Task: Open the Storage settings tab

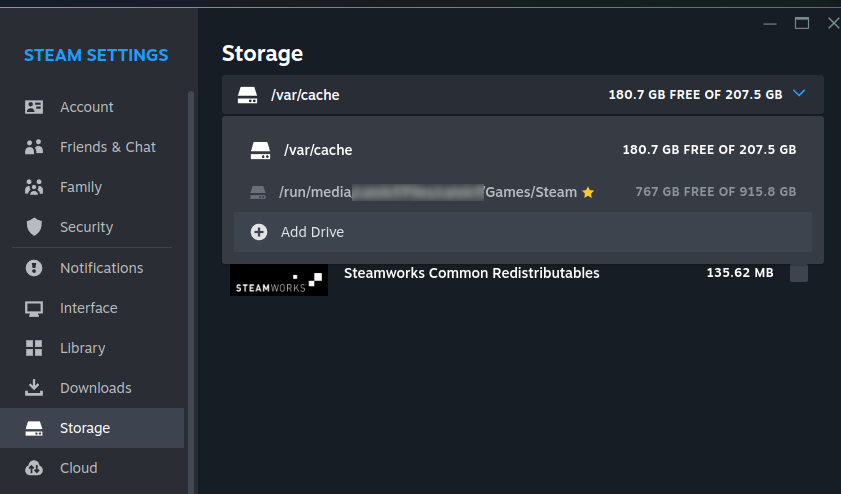Action: pyautogui.click(x=84, y=428)
